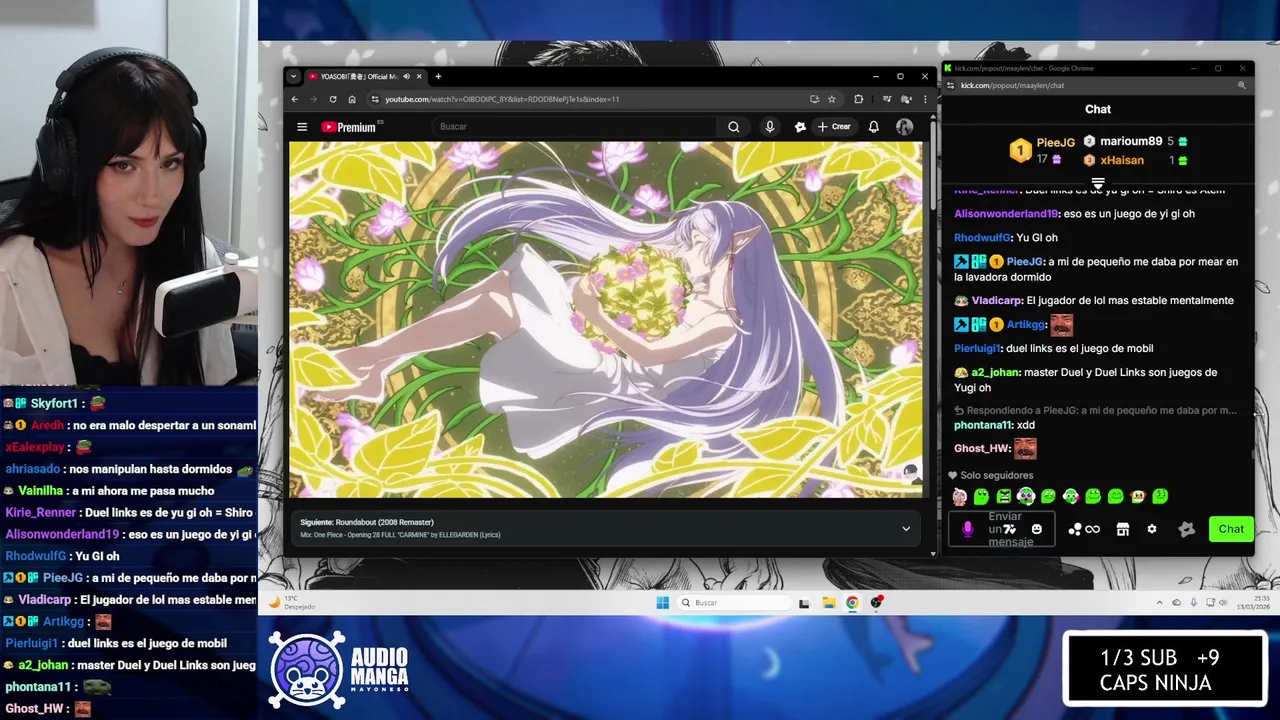
Task: Open the bubbles points icon in chat bar
Action: point(1075,529)
